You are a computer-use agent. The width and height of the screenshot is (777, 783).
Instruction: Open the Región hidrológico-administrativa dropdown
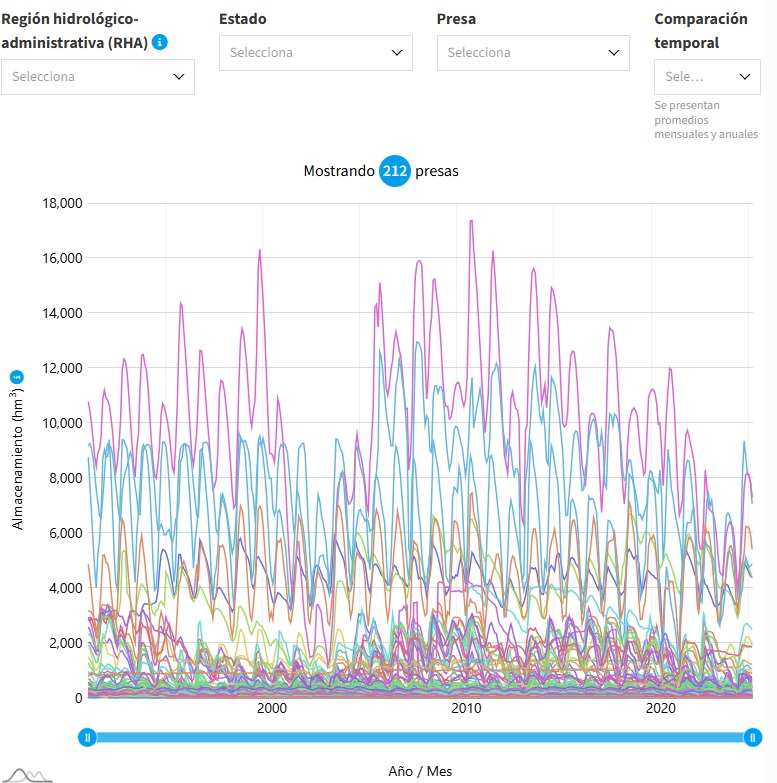pyautogui.click(x=98, y=76)
